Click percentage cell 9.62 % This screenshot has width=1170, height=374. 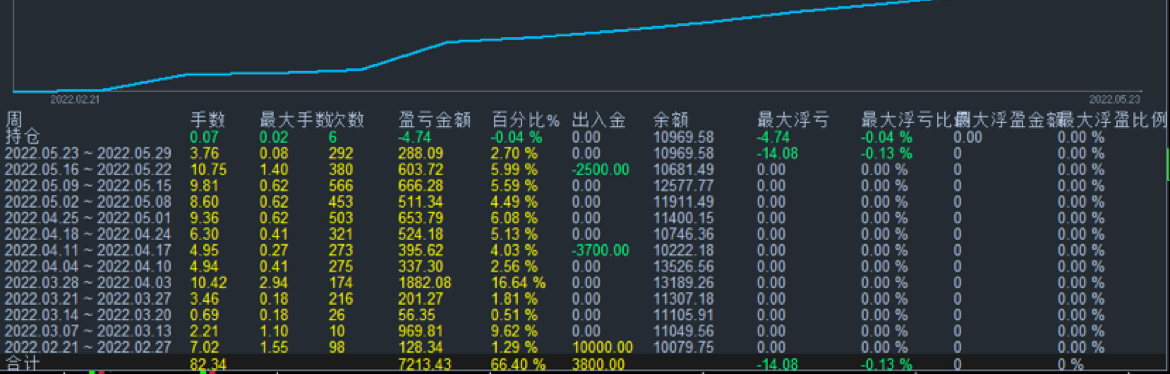[x=514, y=331]
